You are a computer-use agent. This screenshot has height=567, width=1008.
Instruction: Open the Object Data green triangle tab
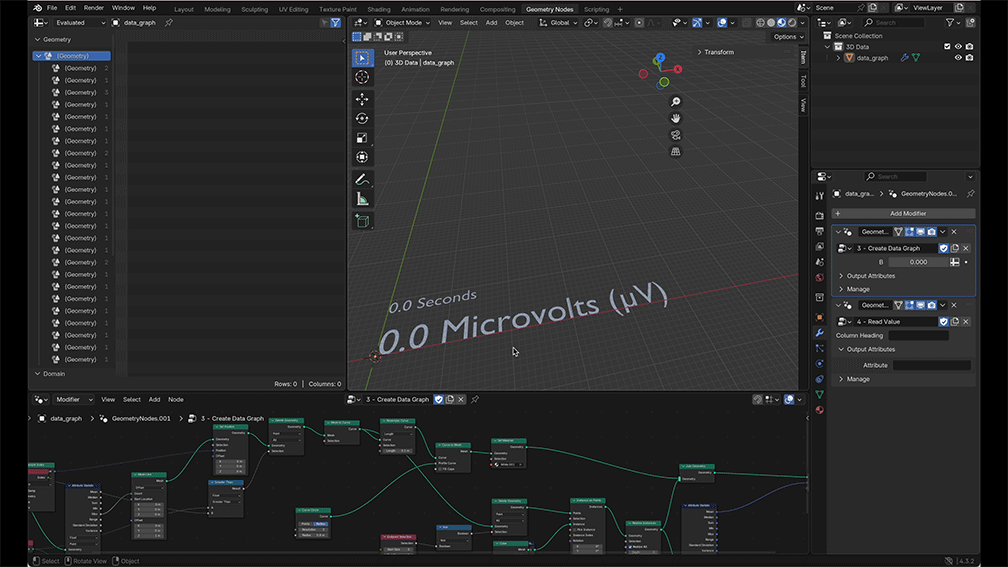pos(820,395)
